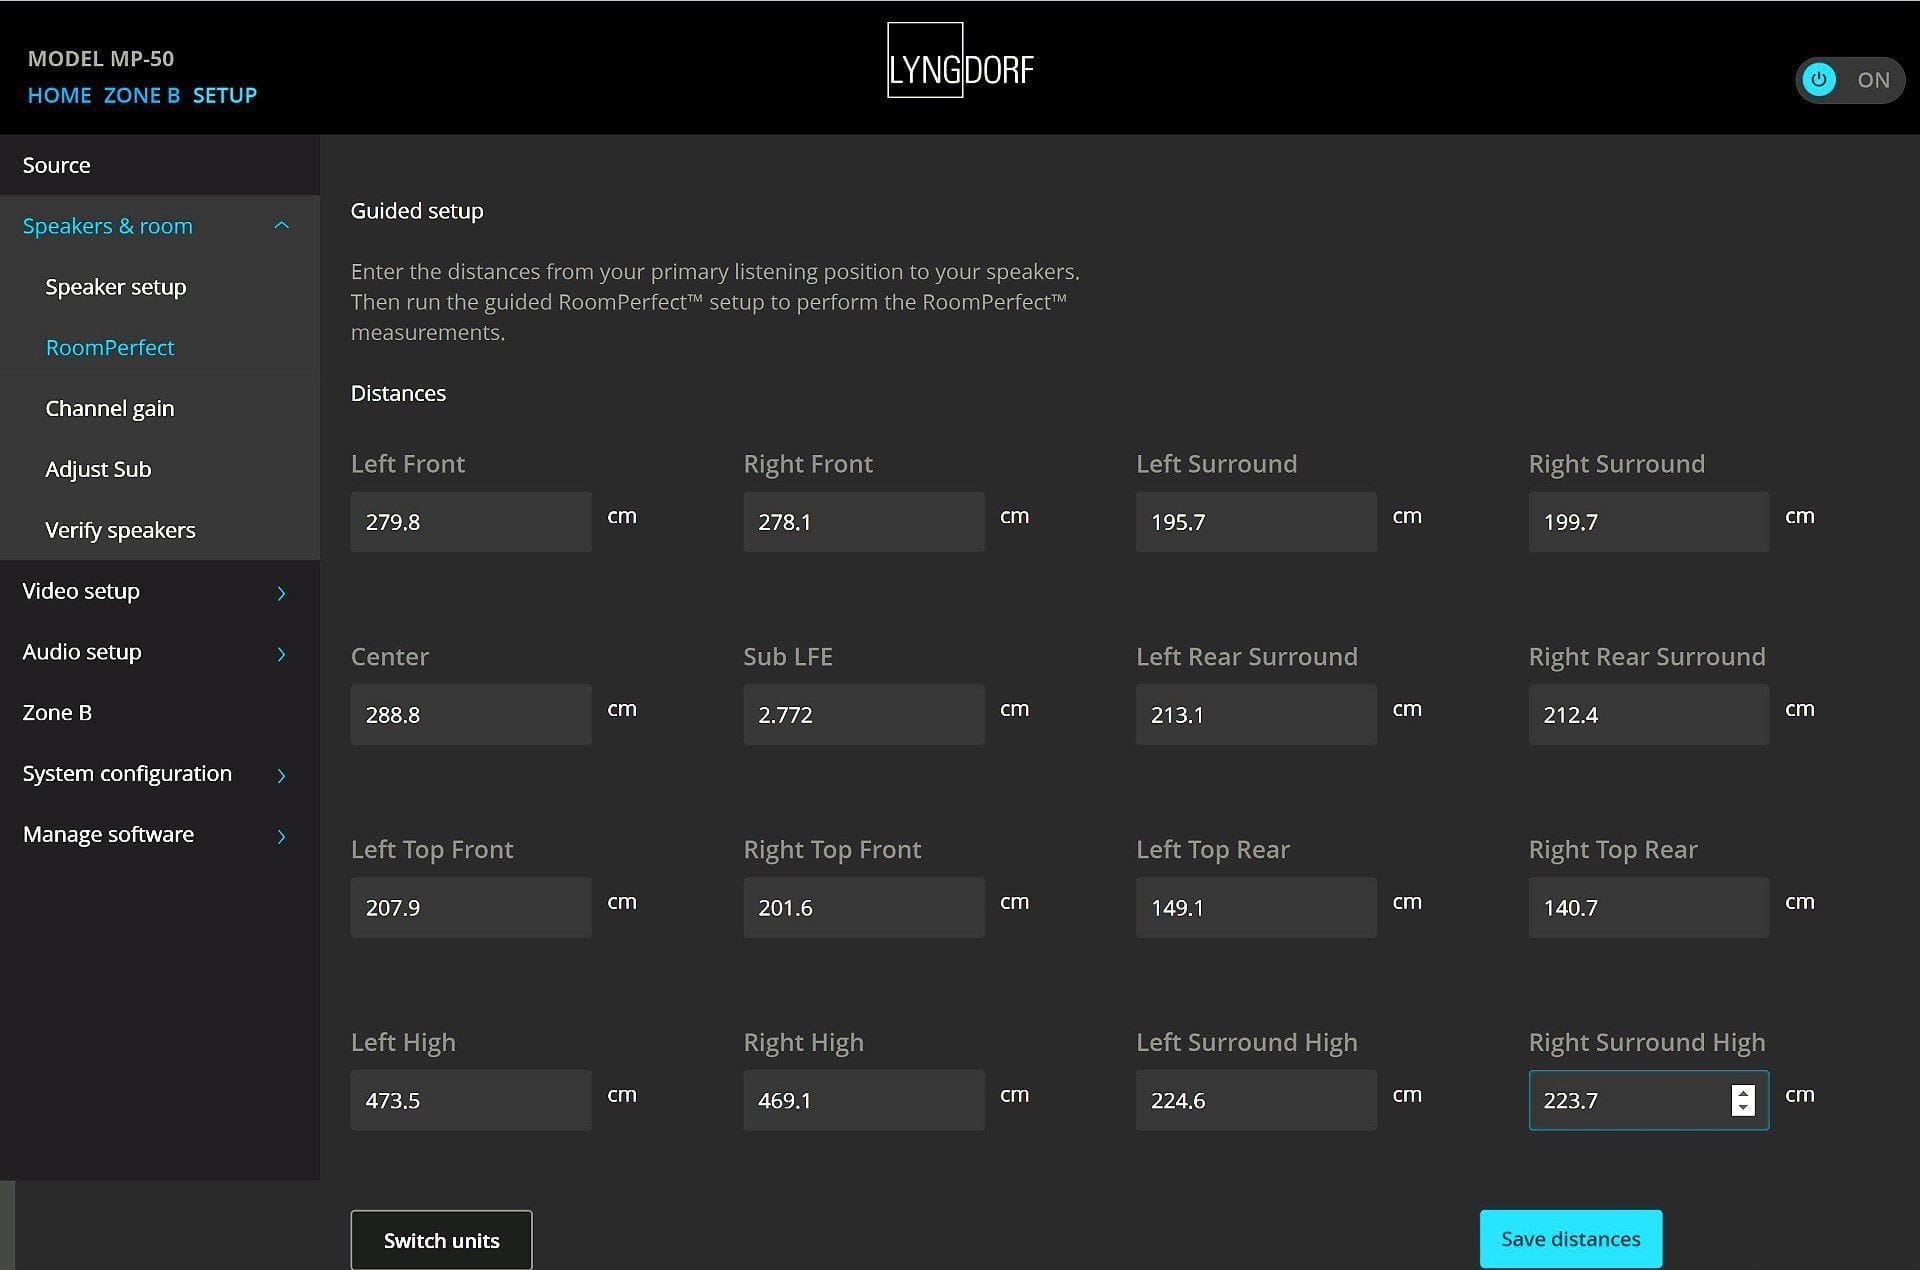Click the Right Surround High stepper arrows

coord(1743,1100)
